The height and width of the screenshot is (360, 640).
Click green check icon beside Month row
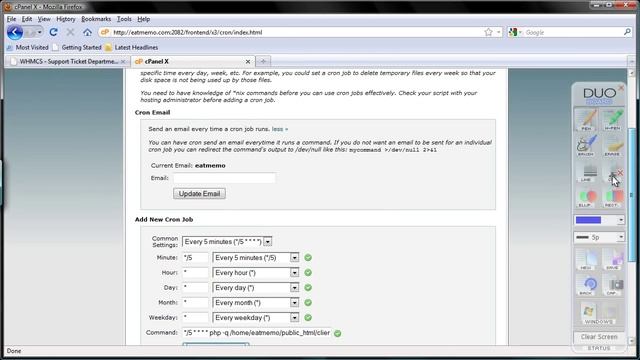(x=308, y=303)
